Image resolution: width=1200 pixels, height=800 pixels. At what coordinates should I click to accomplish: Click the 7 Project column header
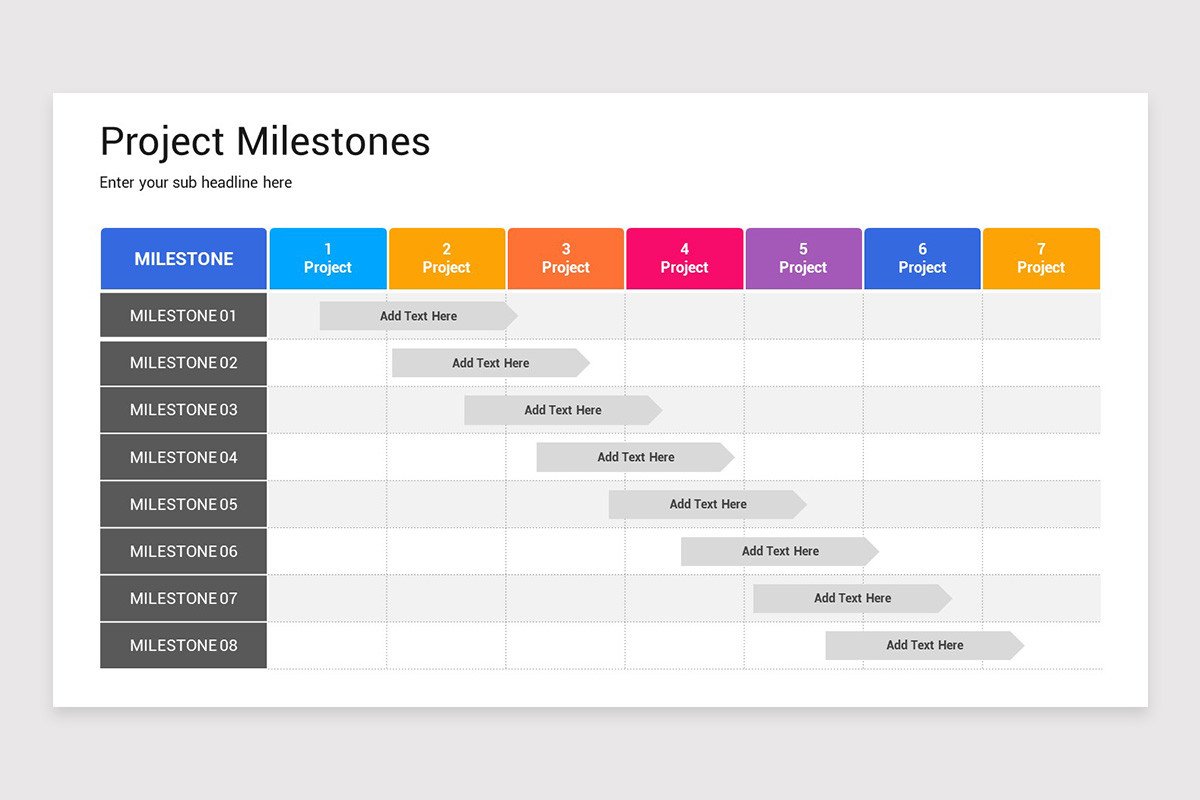[1041, 259]
